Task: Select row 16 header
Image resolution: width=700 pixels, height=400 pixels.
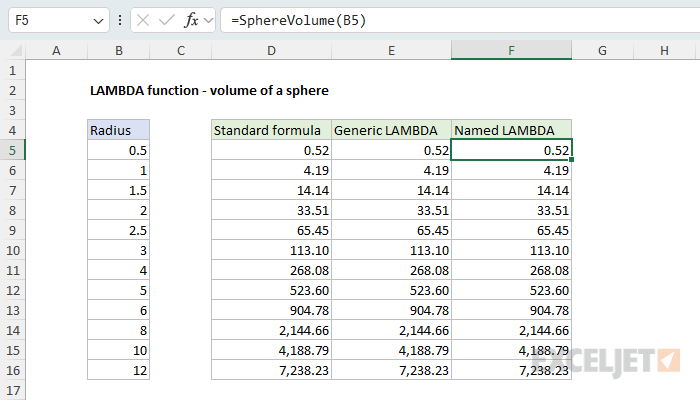Action: pos(12,371)
